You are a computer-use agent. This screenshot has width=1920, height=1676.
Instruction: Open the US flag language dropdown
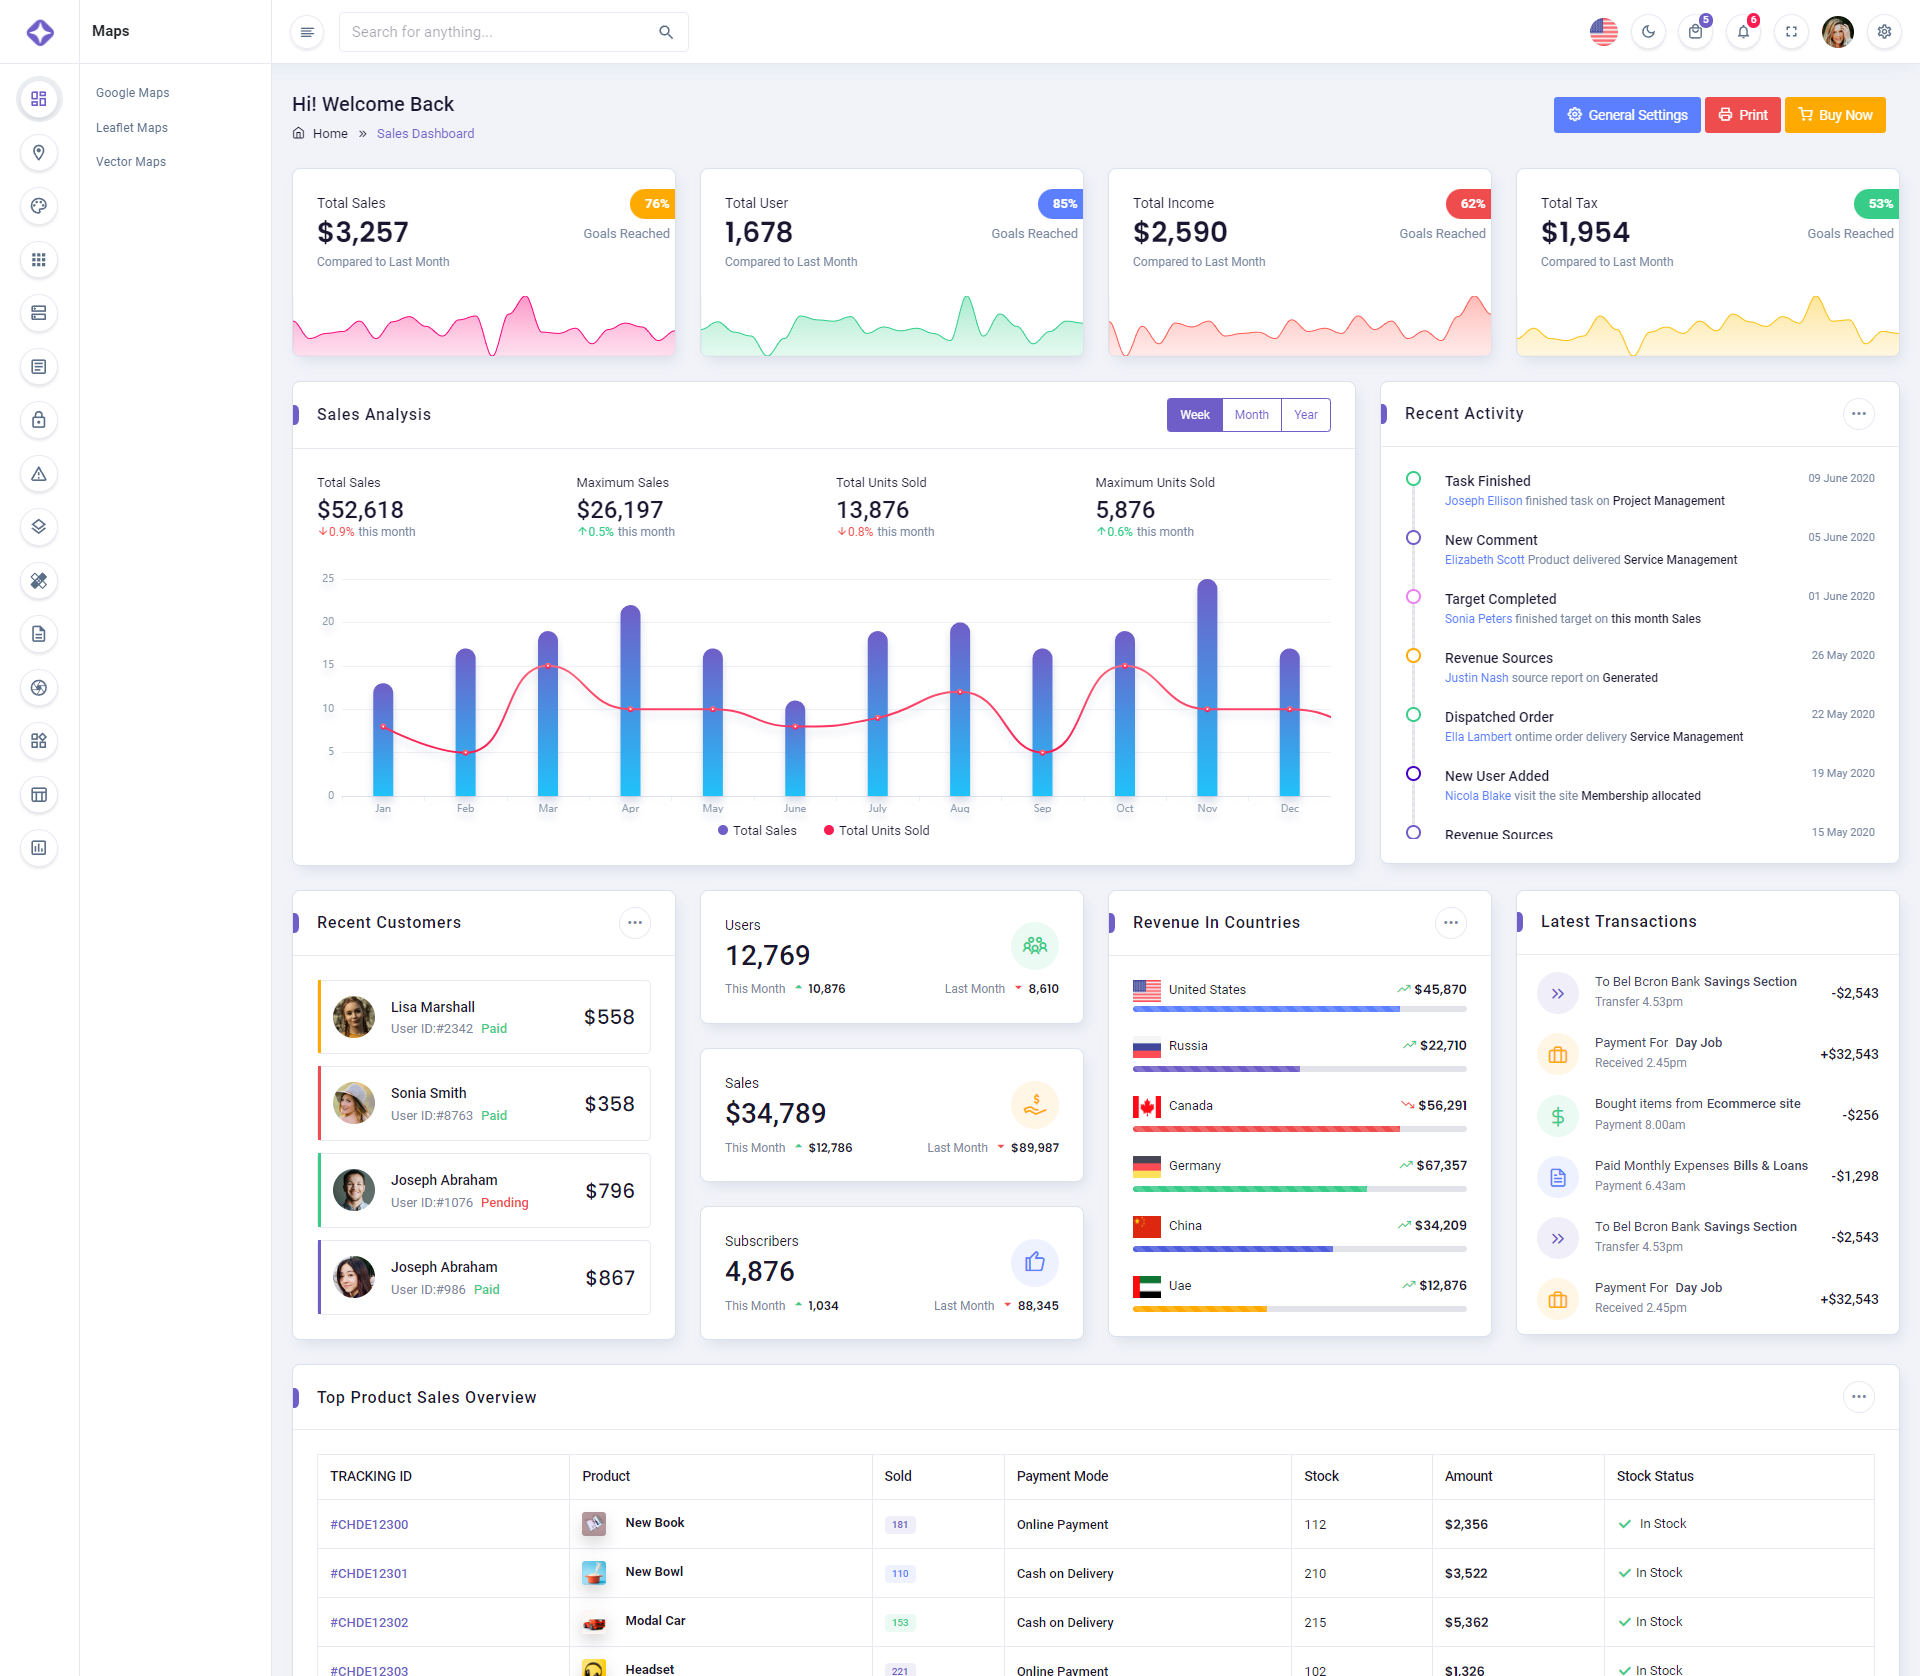(1603, 32)
